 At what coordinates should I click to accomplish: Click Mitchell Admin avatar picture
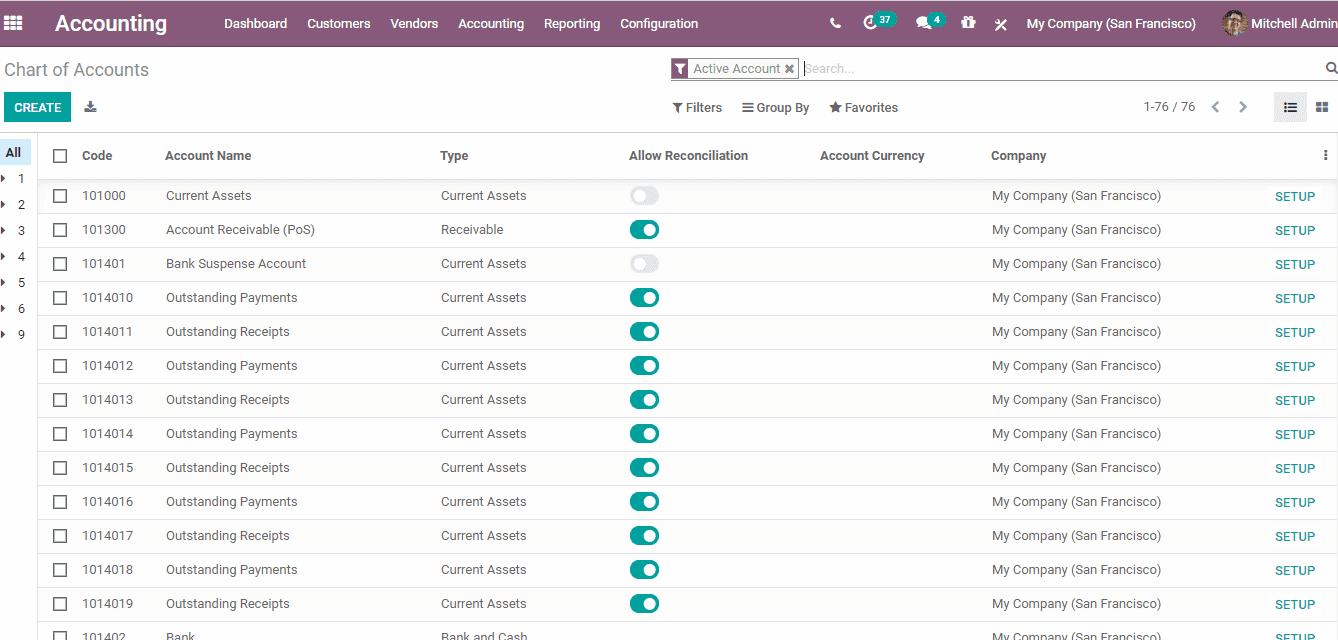[x=1234, y=23]
